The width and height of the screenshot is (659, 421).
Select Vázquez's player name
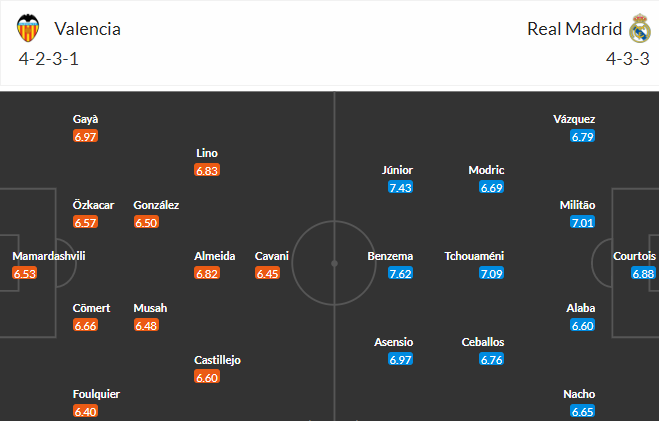574,119
